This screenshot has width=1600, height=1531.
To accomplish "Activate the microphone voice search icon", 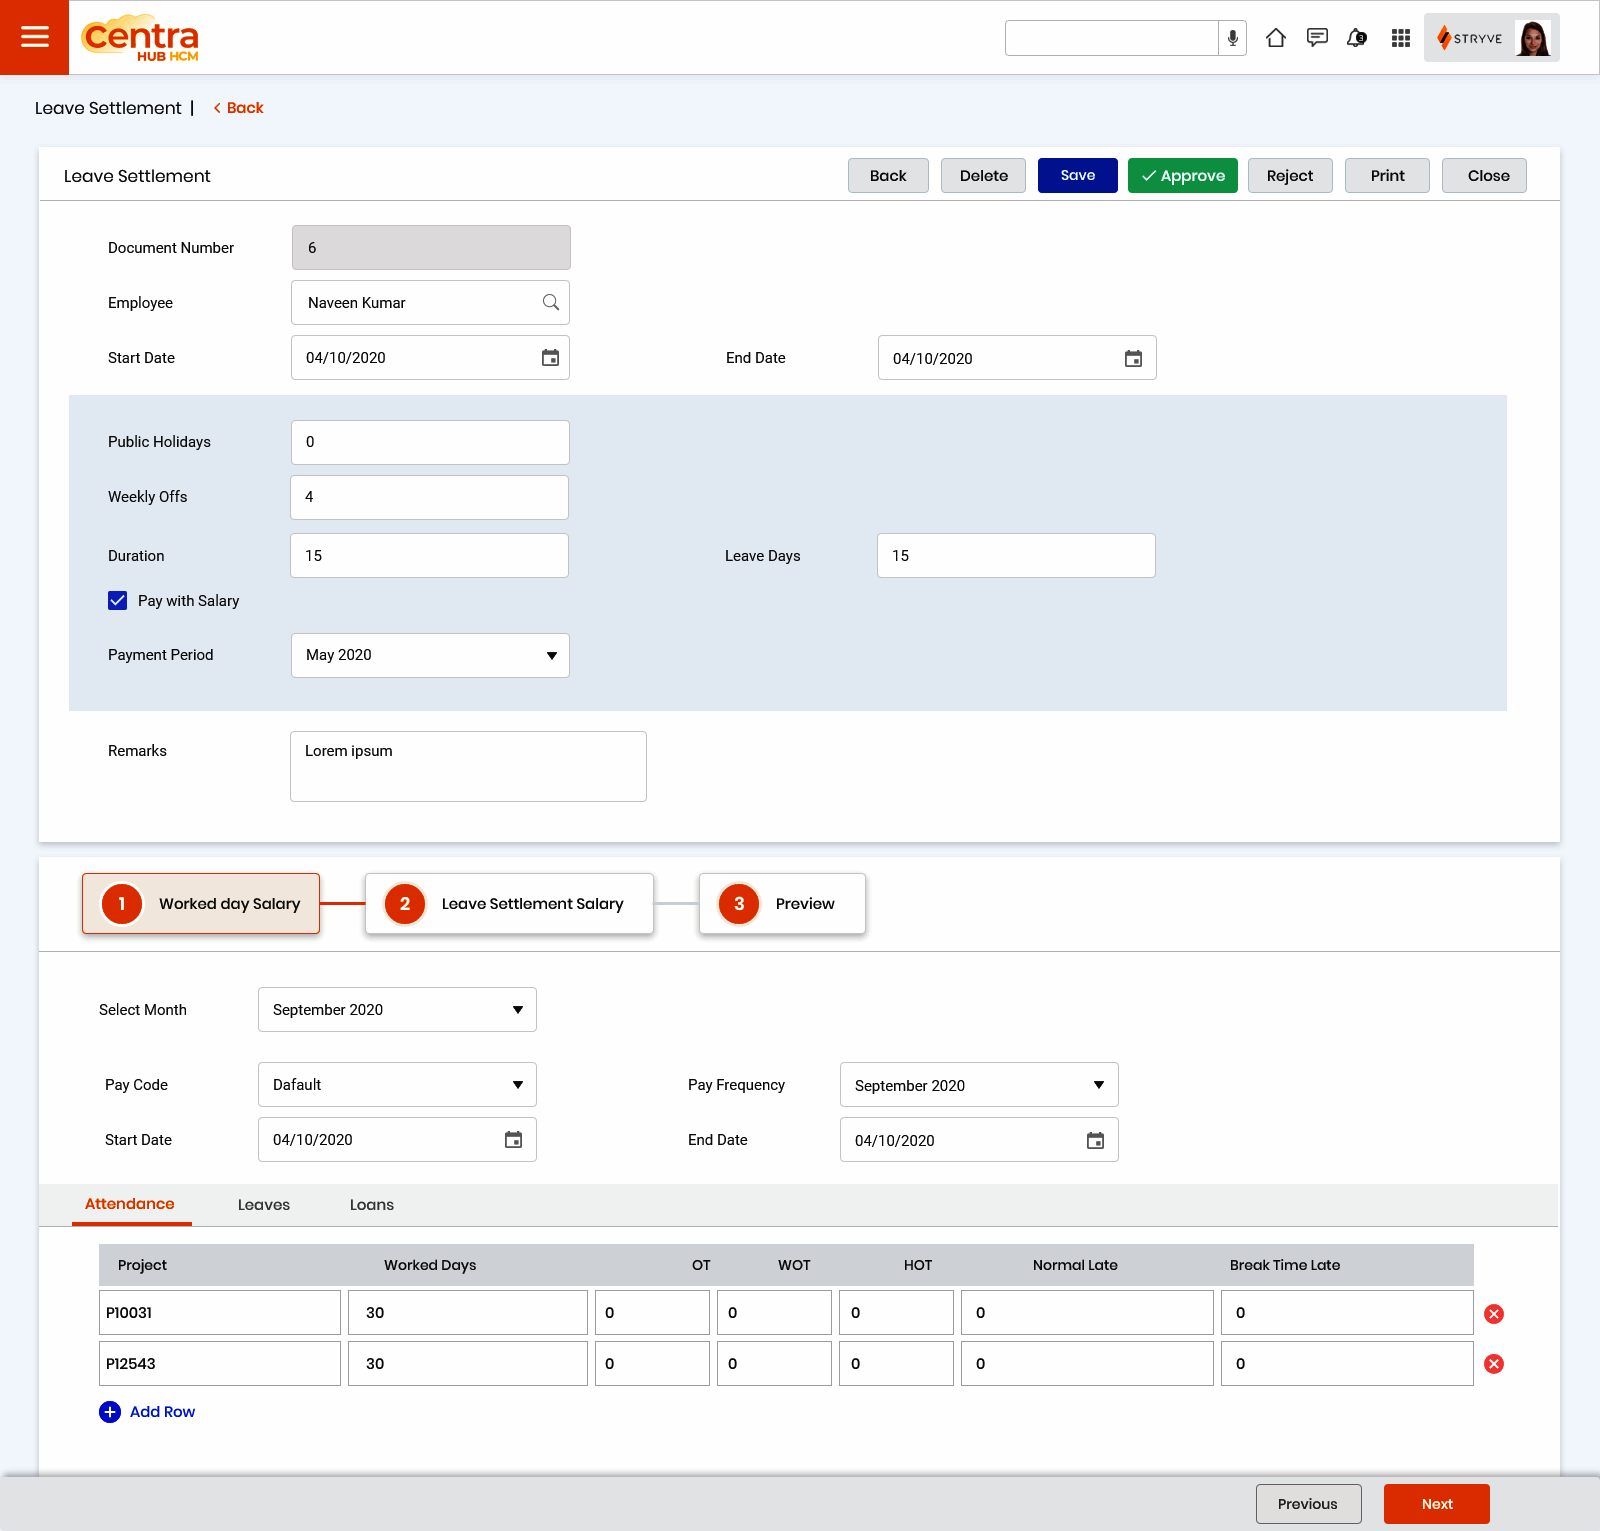I will pos(1232,38).
